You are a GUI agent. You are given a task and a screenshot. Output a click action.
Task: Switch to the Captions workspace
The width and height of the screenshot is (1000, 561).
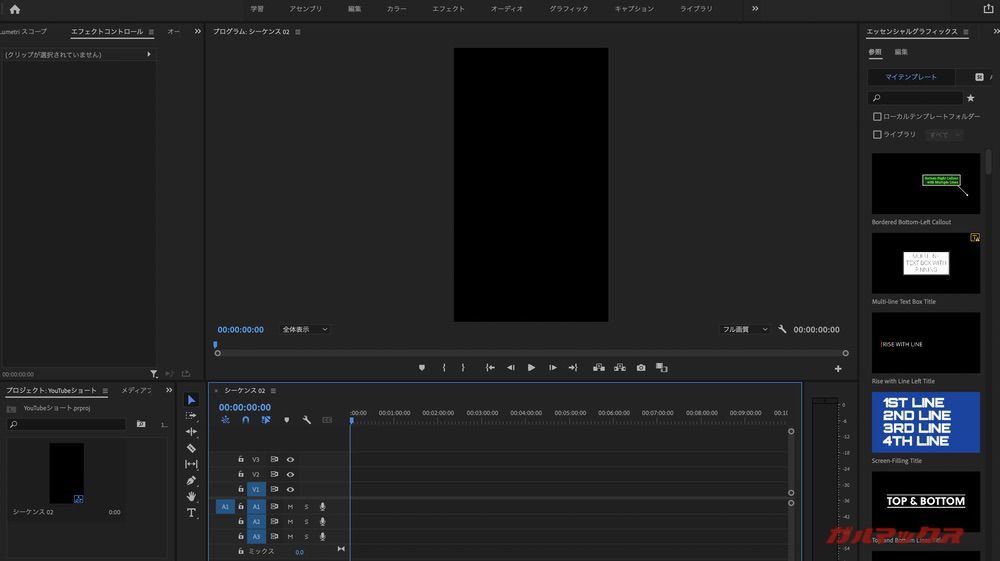click(634, 9)
